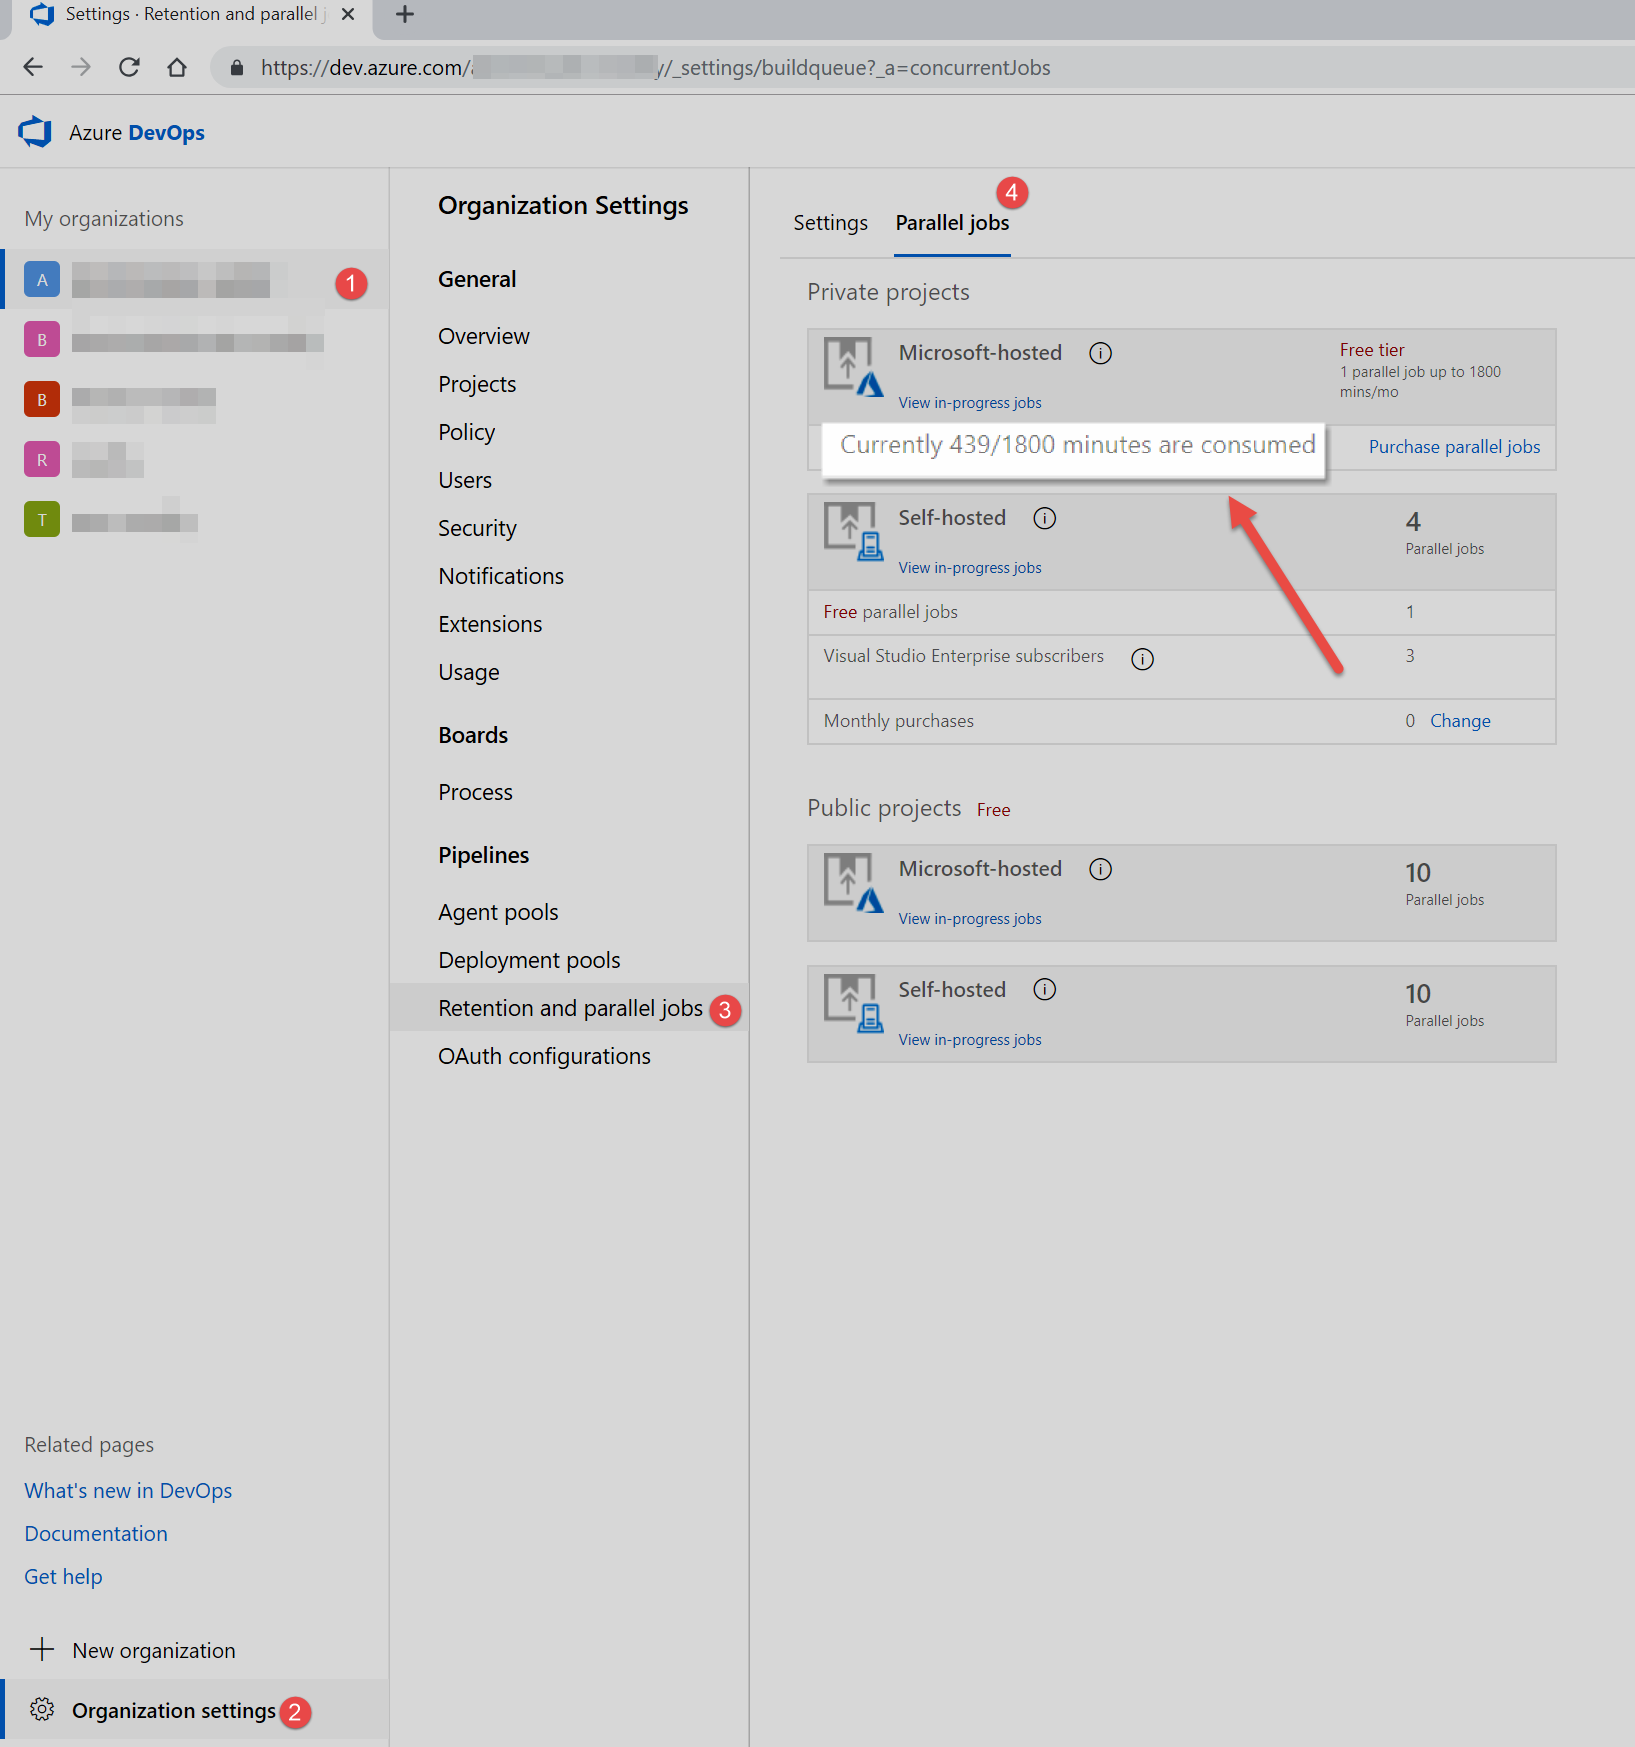This screenshot has height=1747, width=1635.
Task: Click New organization
Action: pyautogui.click(x=154, y=1651)
